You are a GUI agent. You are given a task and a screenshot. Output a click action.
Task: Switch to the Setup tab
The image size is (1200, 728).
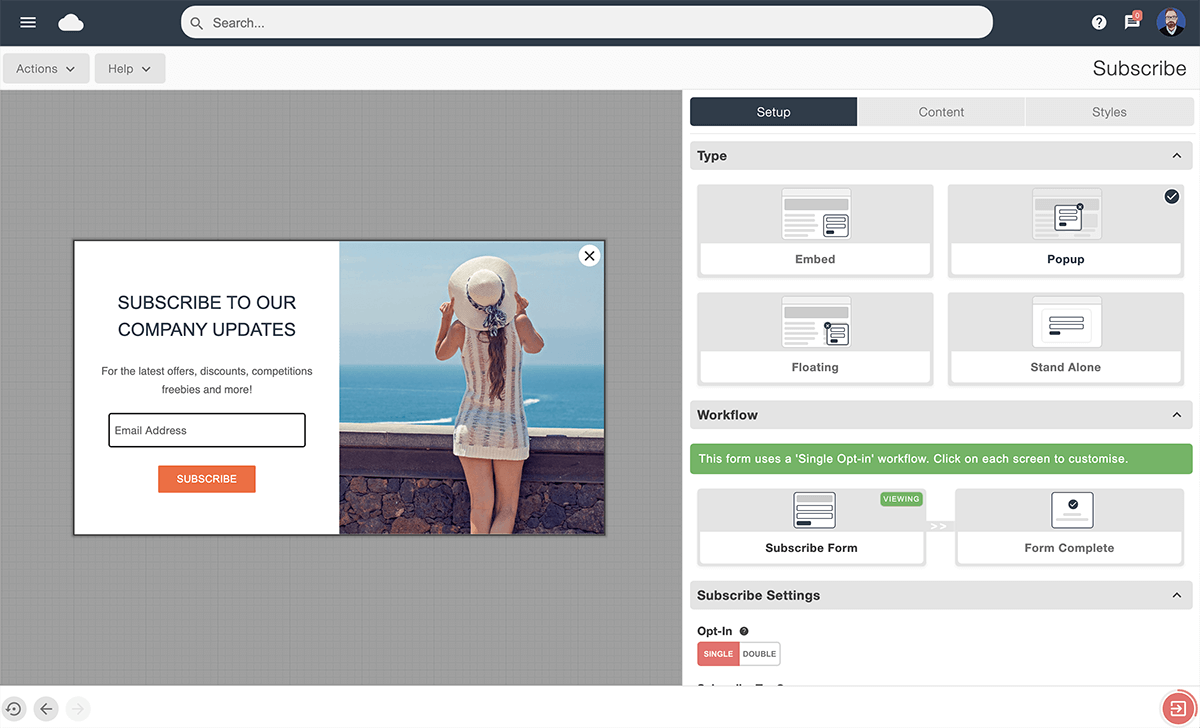pyautogui.click(x=773, y=112)
